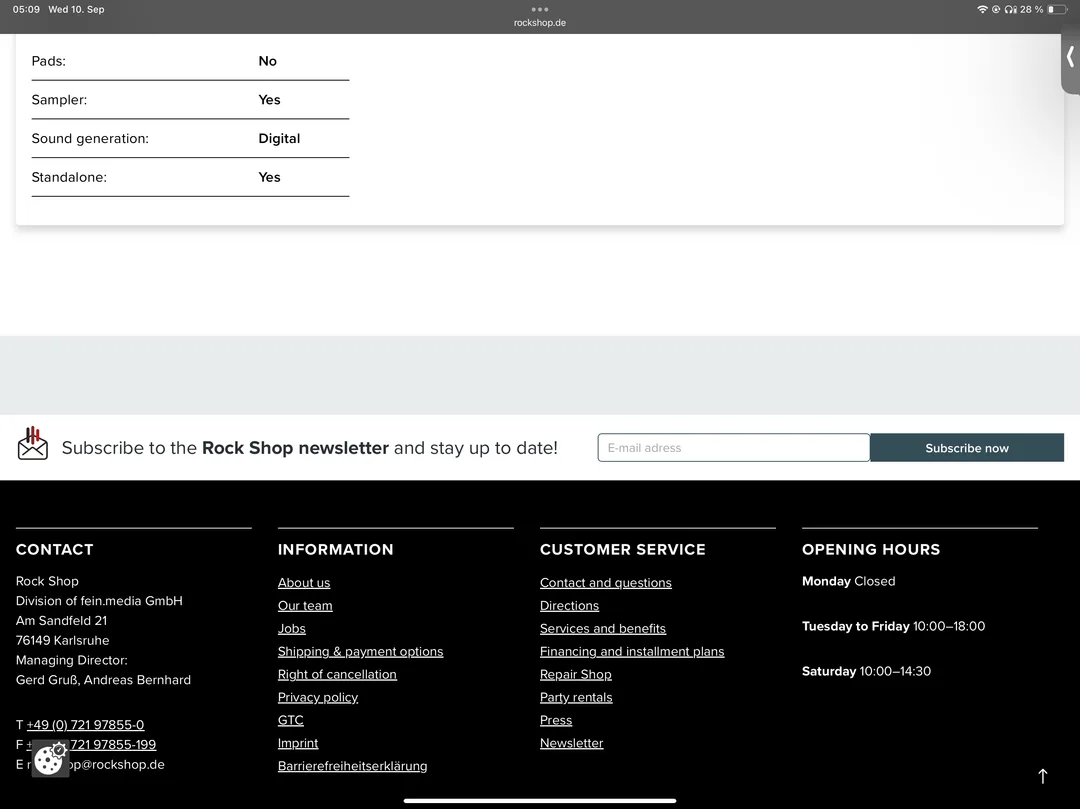Click the newsletter envelope icon
Image resolution: width=1080 pixels, height=809 pixels.
click(32, 447)
